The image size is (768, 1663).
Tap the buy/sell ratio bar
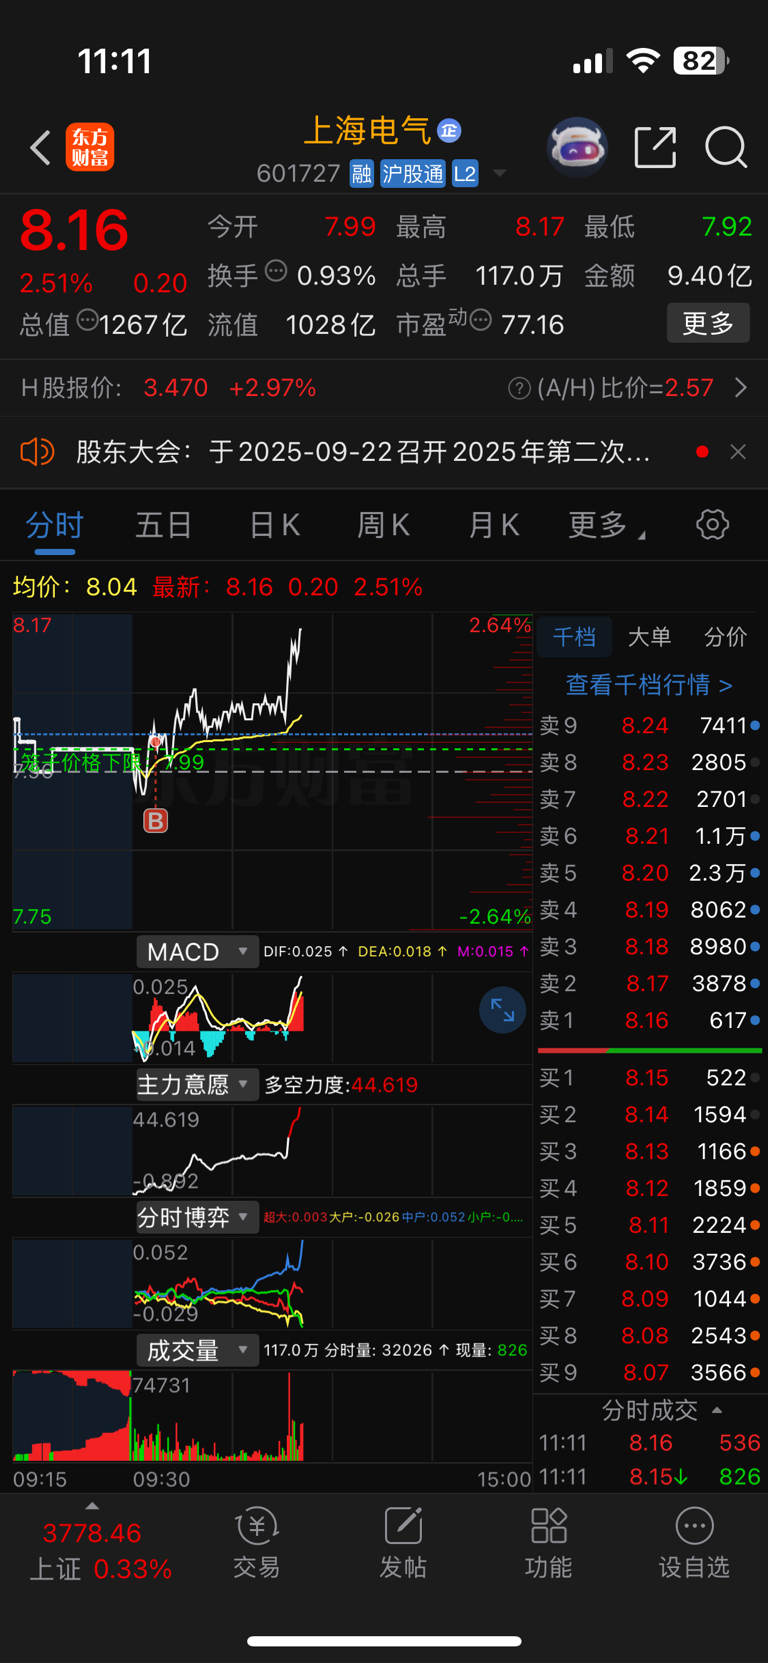click(x=650, y=1051)
